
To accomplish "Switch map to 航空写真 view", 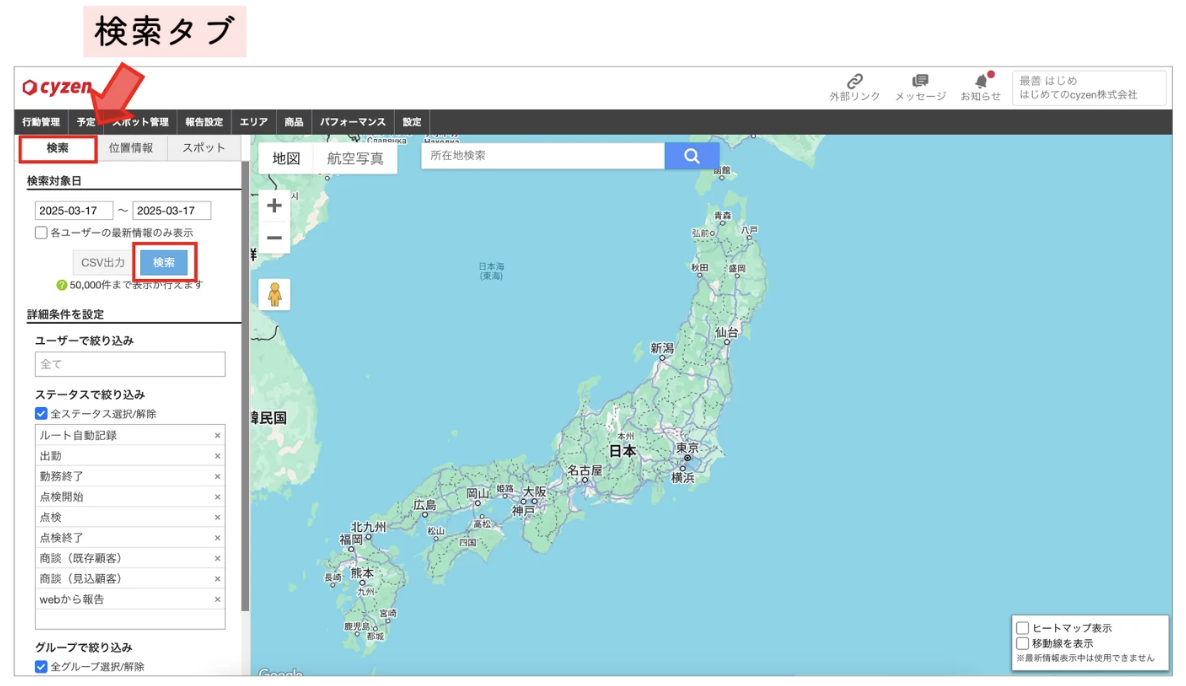I will coord(355,158).
